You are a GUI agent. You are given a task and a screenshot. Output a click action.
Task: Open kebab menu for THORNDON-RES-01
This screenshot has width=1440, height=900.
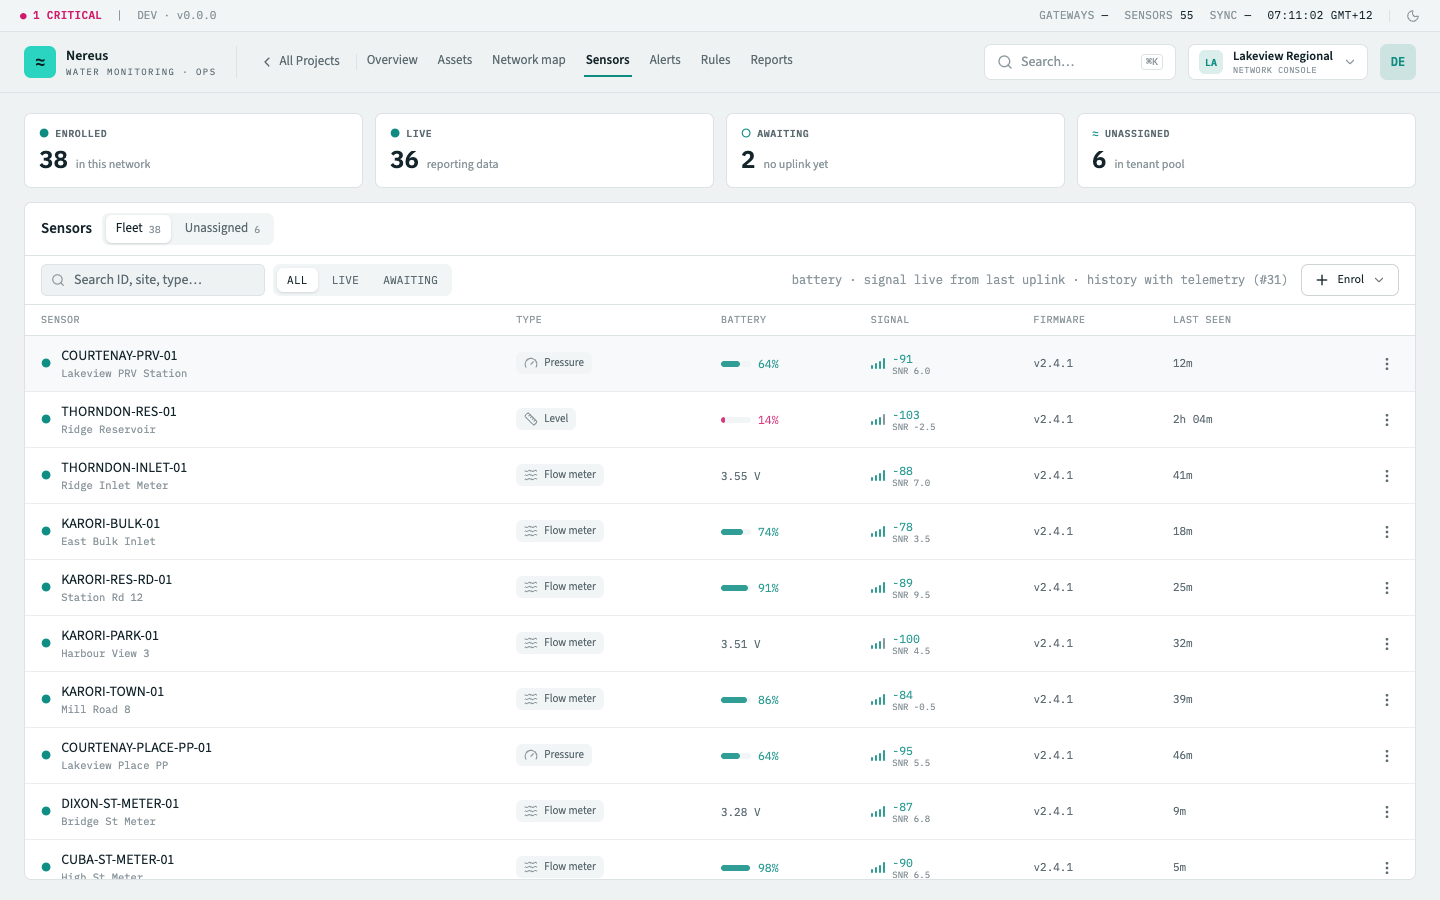(x=1387, y=420)
